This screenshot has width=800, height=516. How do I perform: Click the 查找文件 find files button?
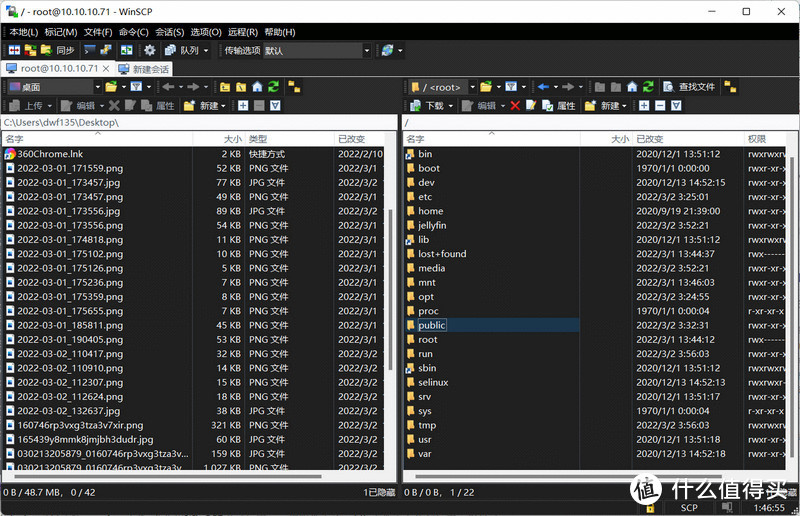(689, 87)
